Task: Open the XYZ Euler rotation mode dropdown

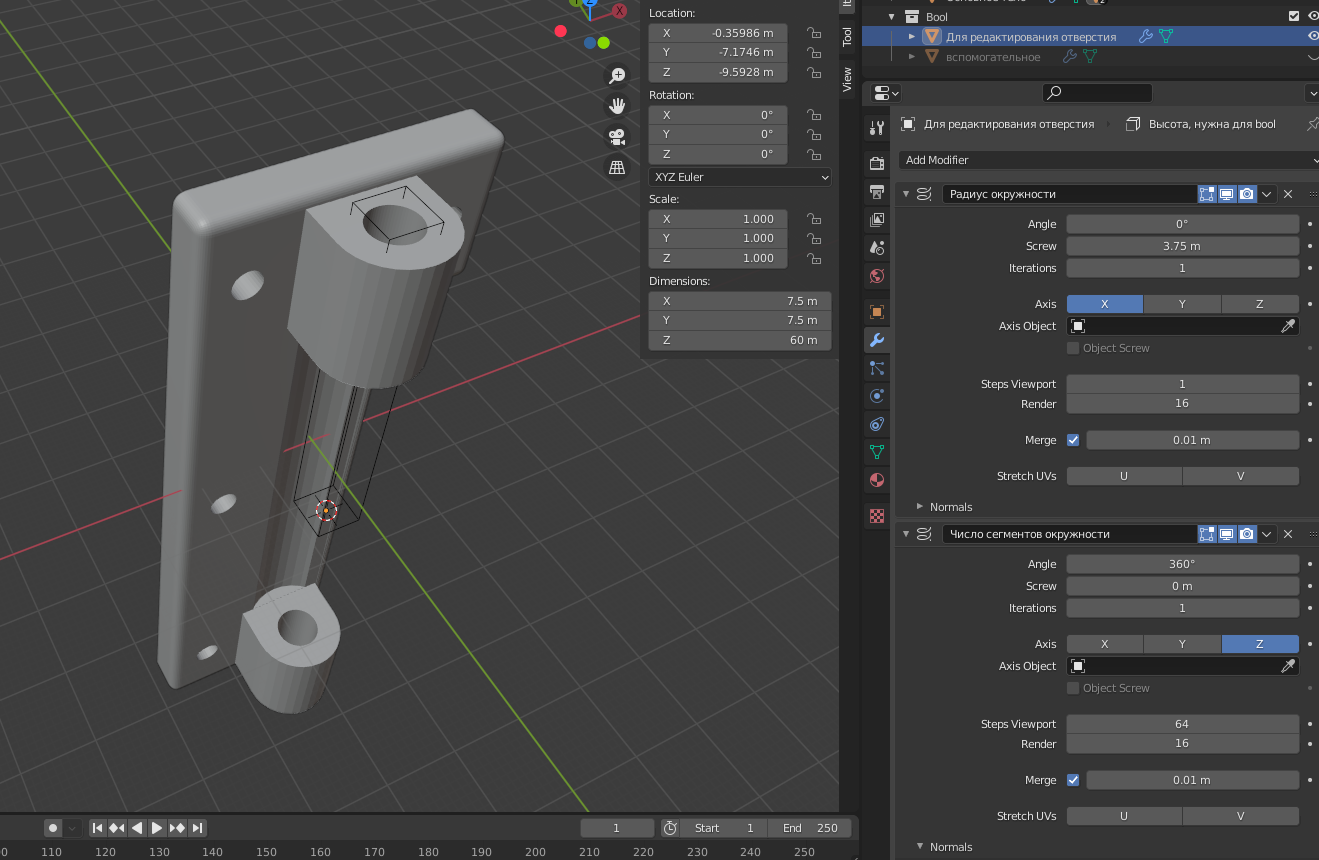Action: pyautogui.click(x=740, y=177)
